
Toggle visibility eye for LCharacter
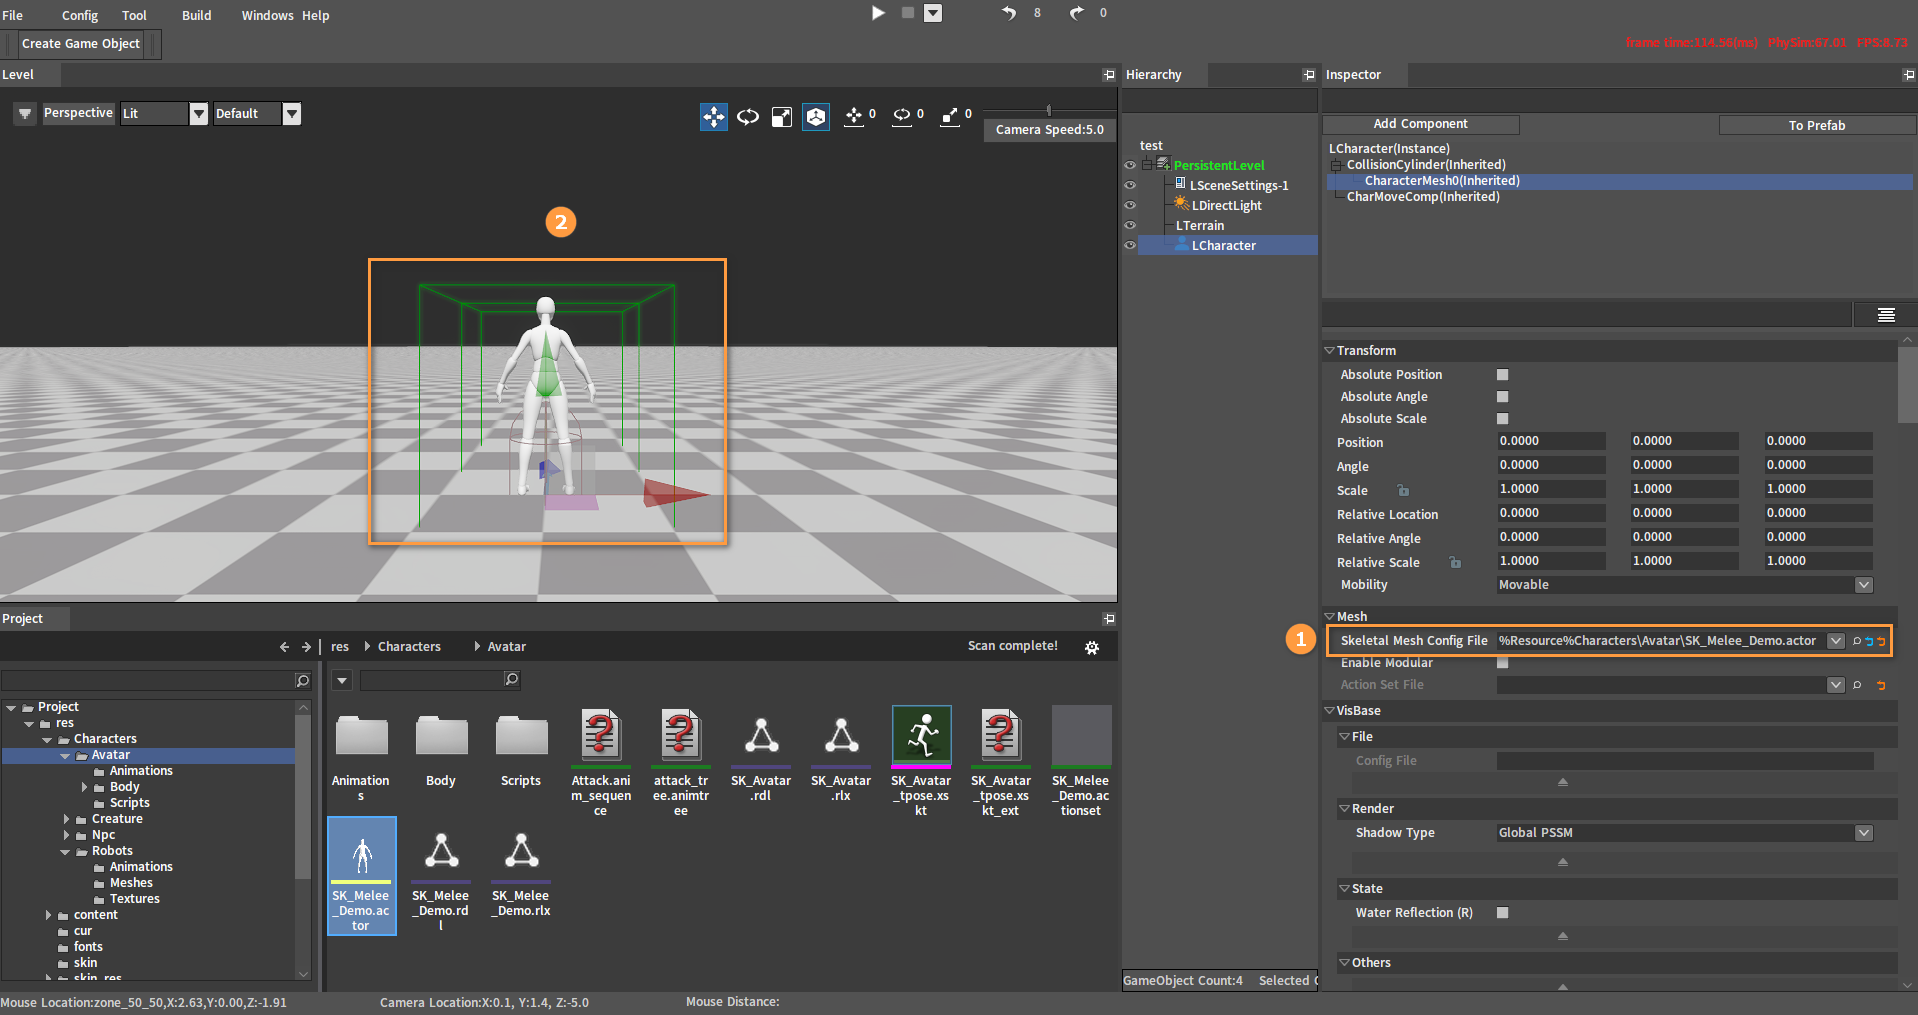click(1130, 245)
